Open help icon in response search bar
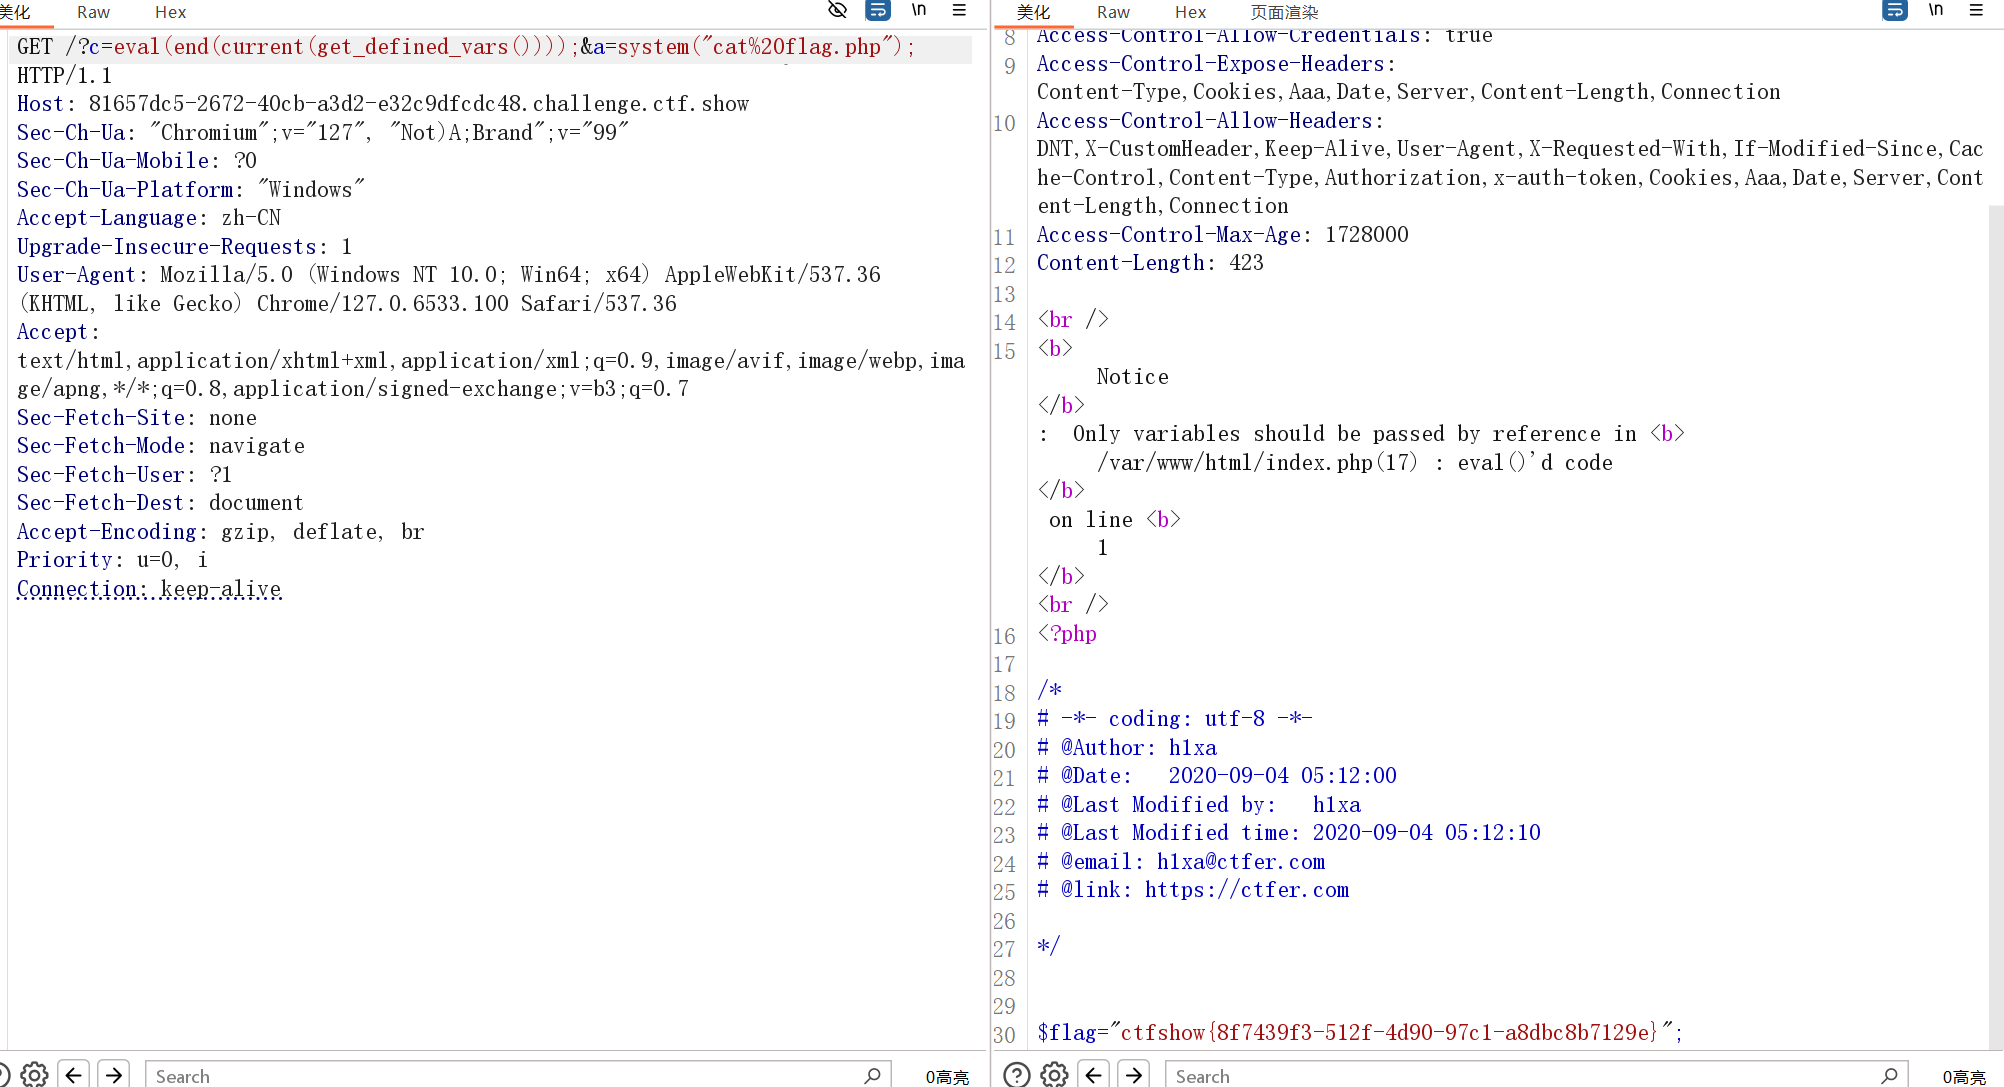Screen dimensions: 2004x1087 1016,1075
